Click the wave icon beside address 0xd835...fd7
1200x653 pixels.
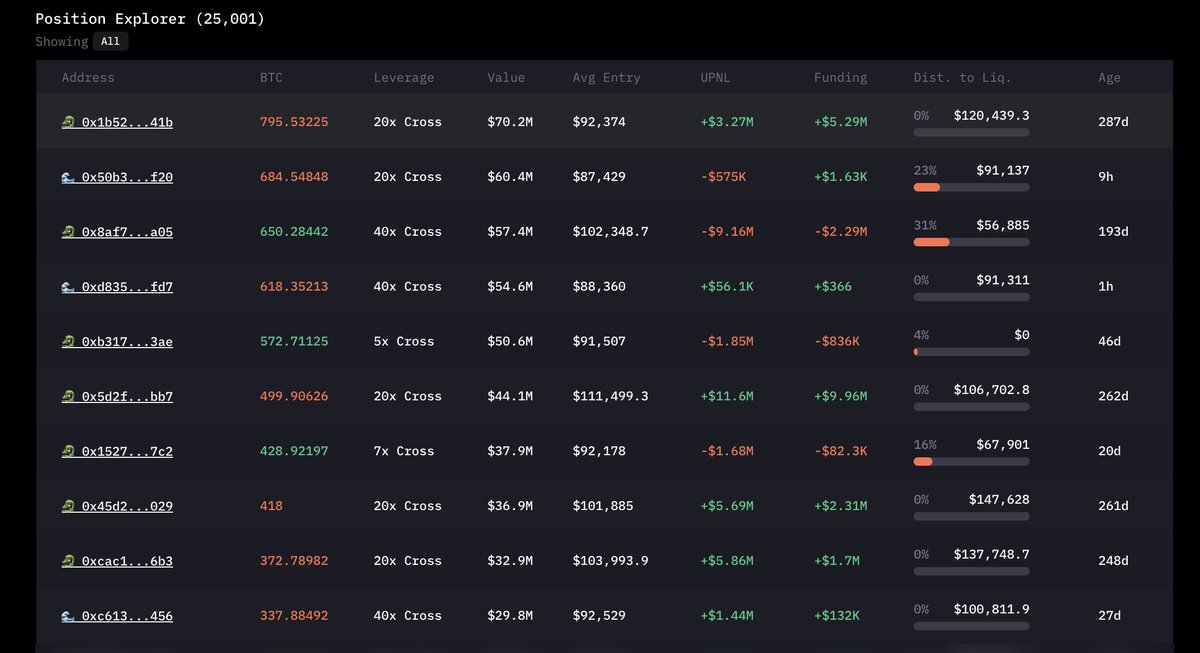pos(67,287)
